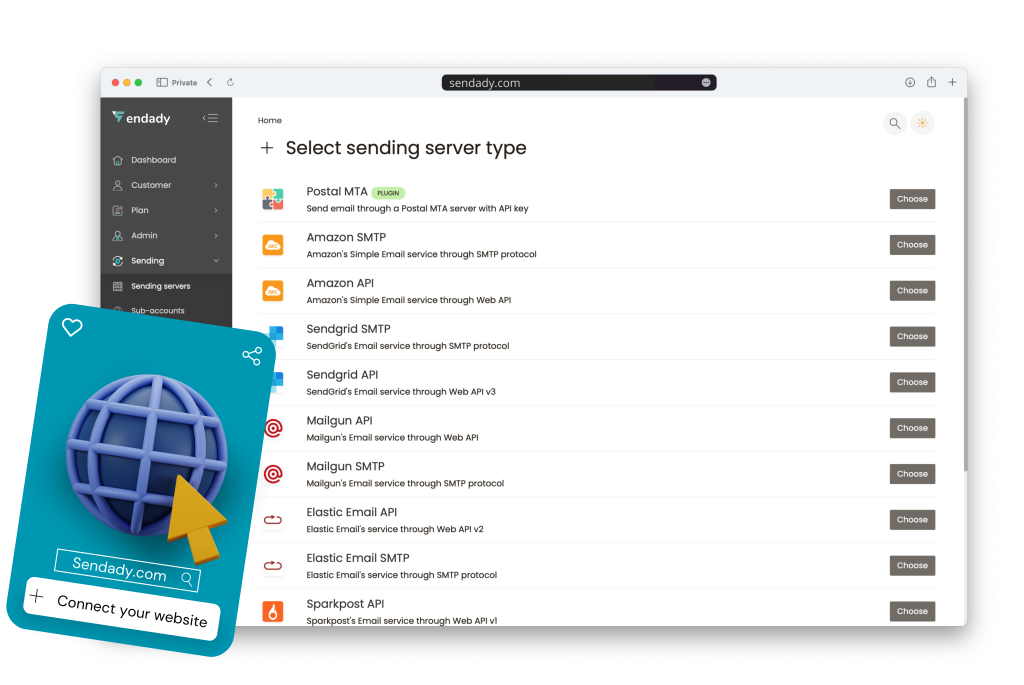The image size is (1024, 685).
Task: Open the Admin sidebar item
Action: pyautogui.click(x=167, y=236)
